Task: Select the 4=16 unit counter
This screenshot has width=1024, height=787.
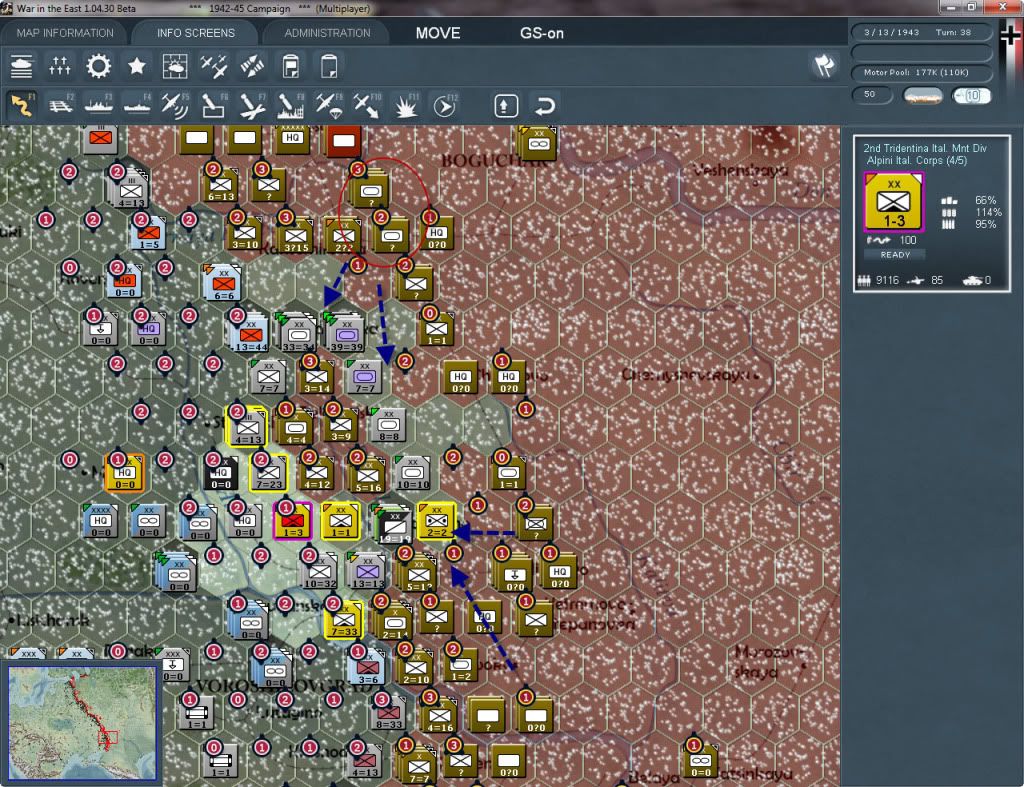Action: 440,715
